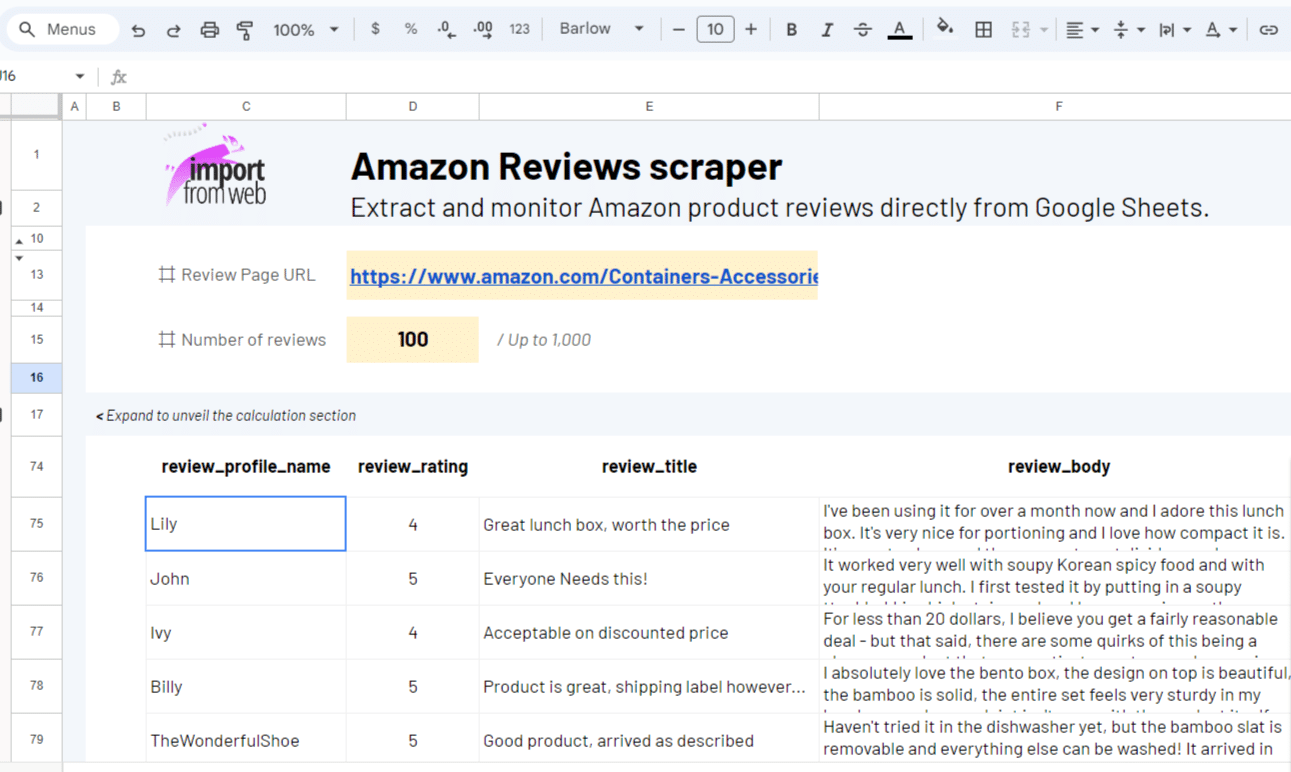The width and height of the screenshot is (1291, 772).
Task: Open the Menus search box
Action: pyautogui.click(x=60, y=29)
